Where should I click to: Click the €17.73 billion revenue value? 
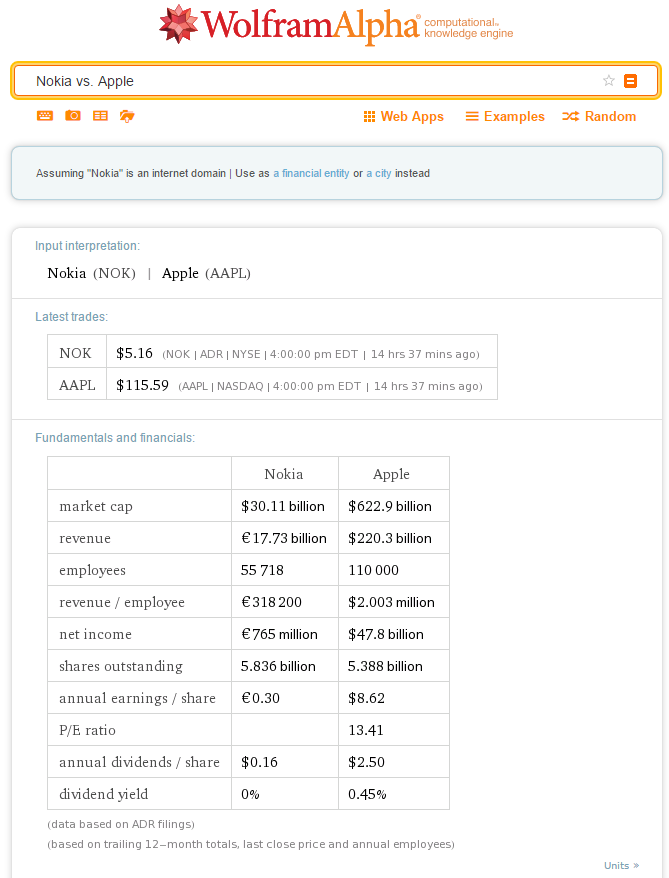click(x=284, y=538)
